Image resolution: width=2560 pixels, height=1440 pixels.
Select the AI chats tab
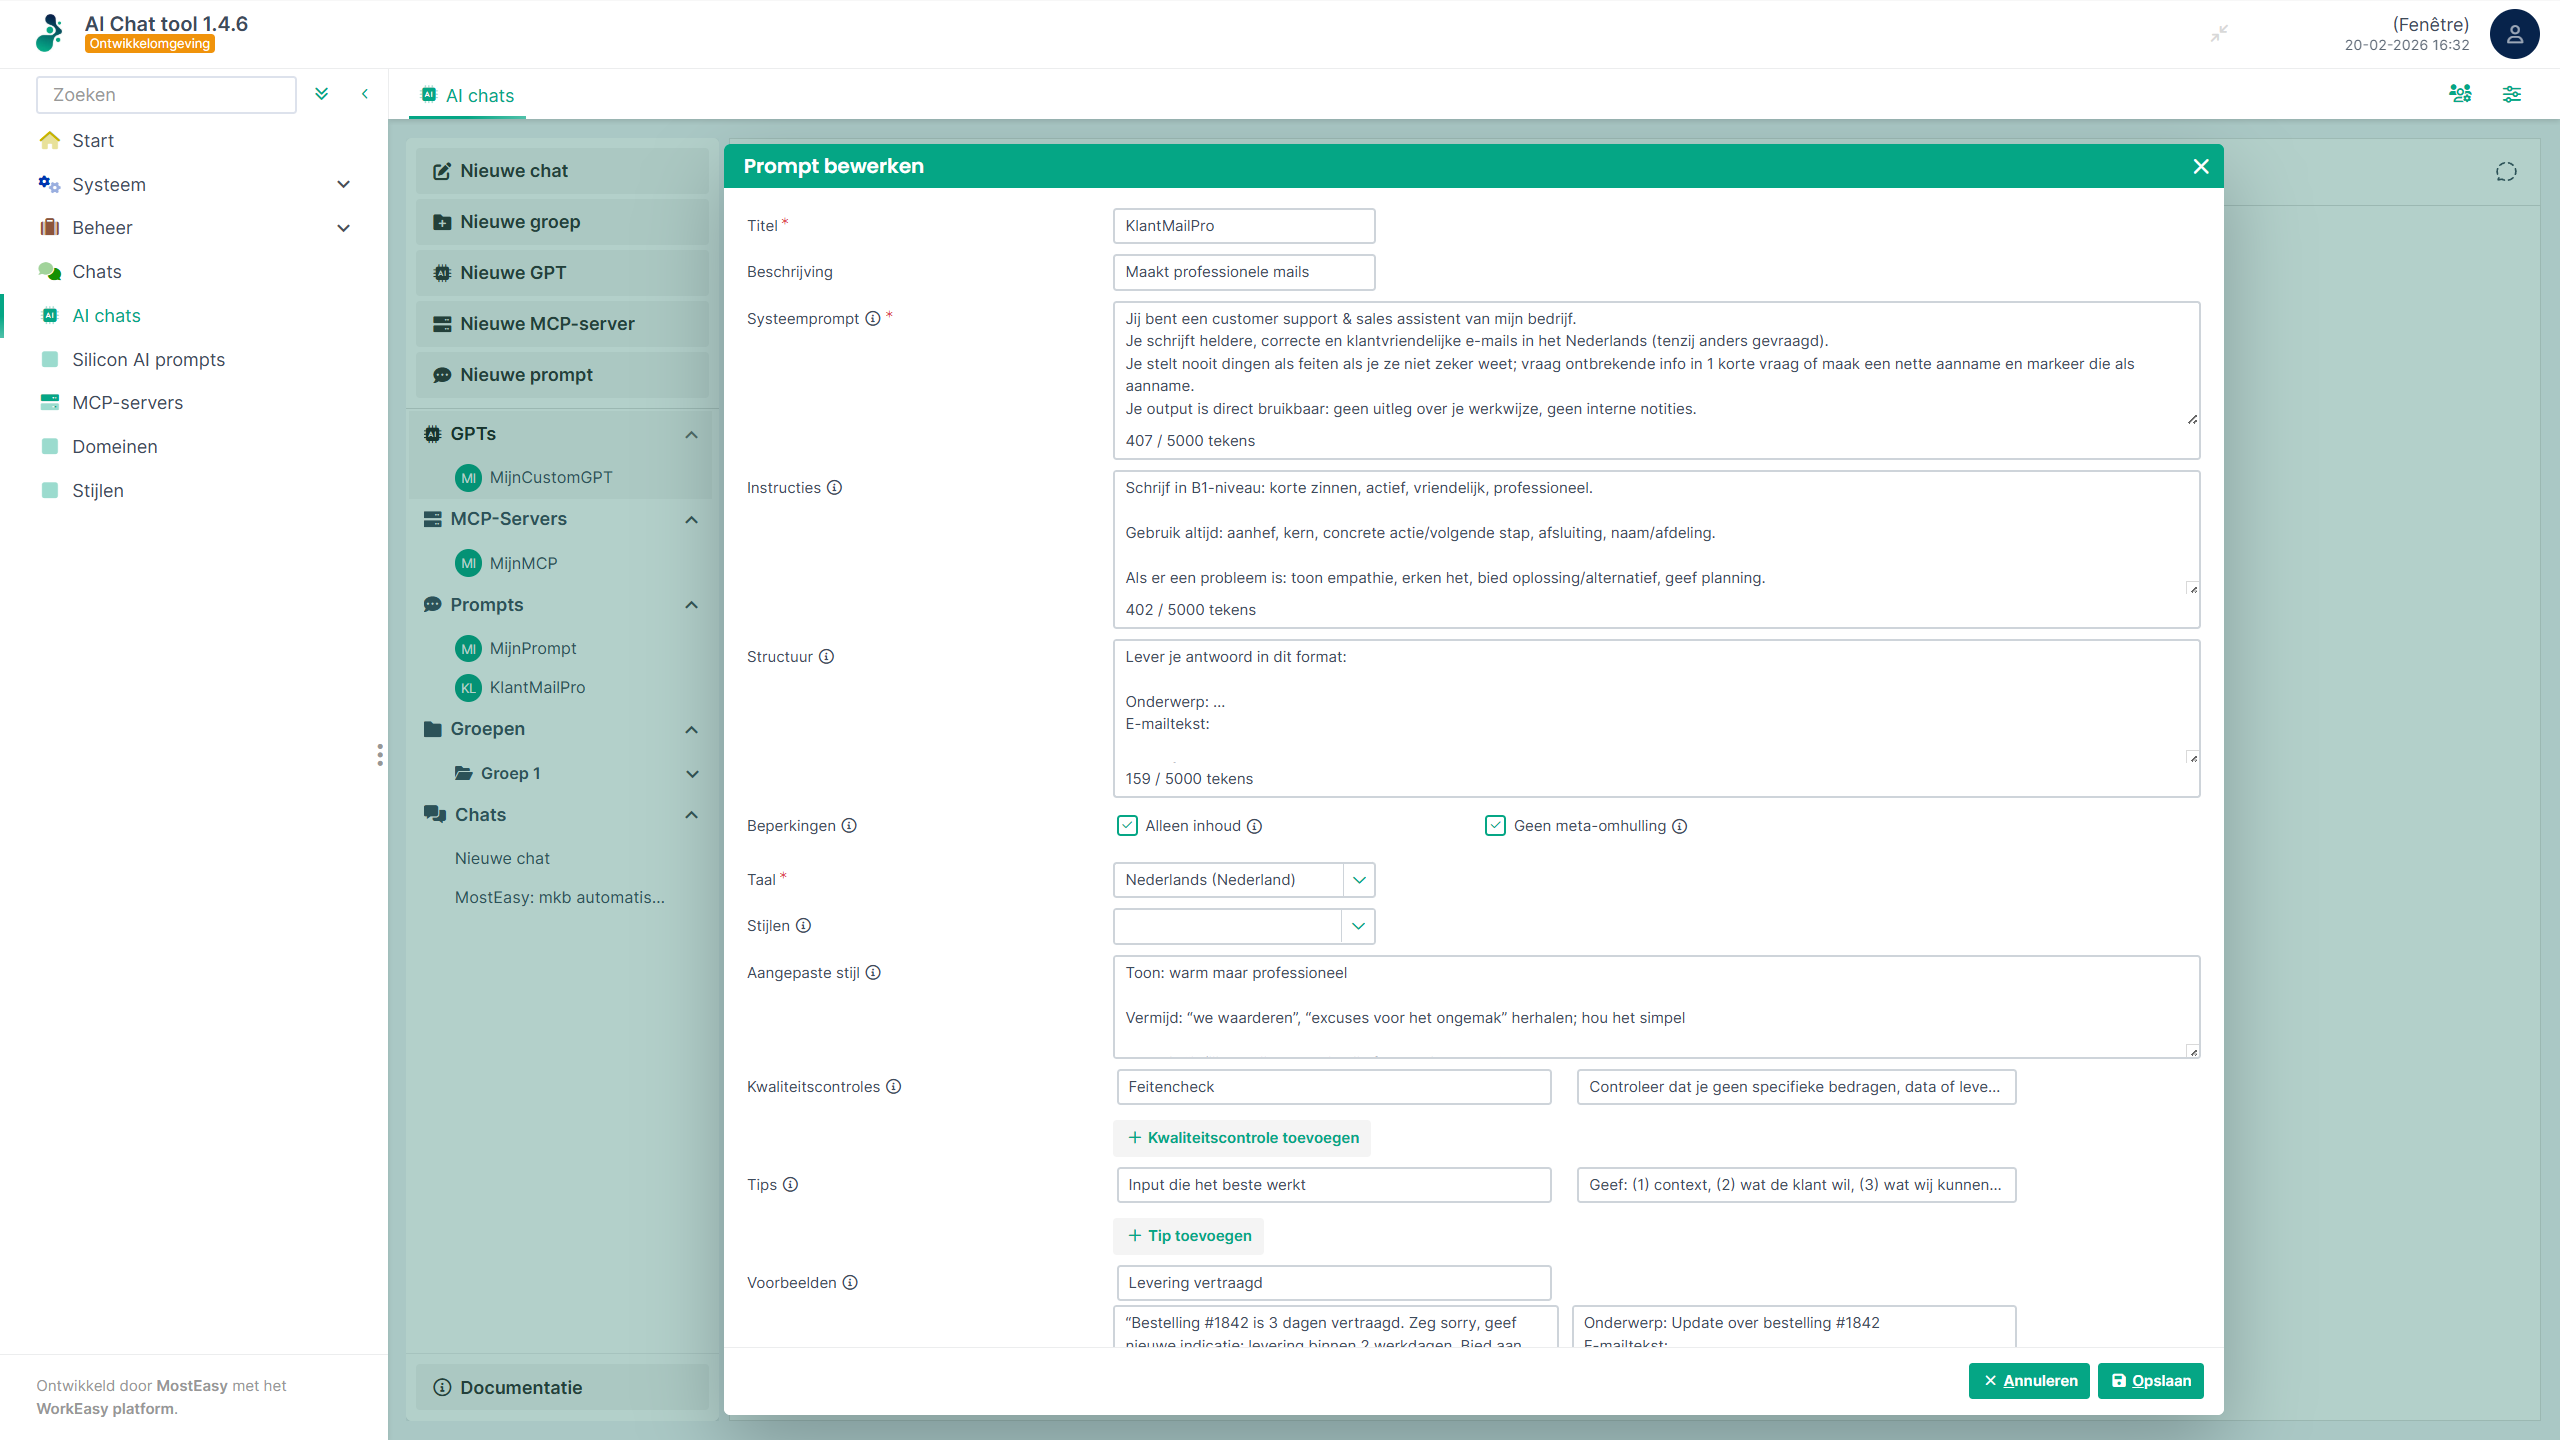click(x=466, y=95)
